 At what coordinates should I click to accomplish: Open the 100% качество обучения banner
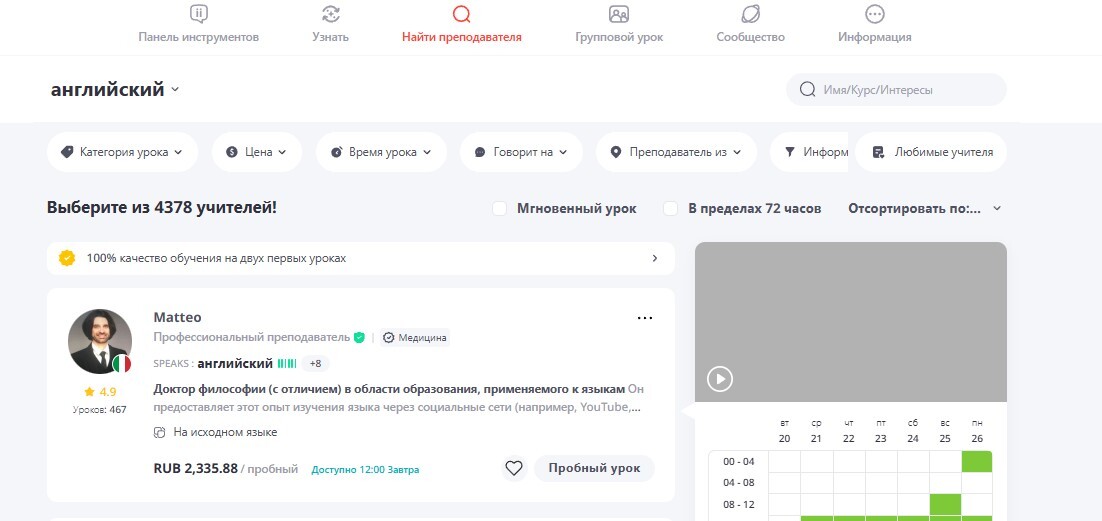click(361, 258)
